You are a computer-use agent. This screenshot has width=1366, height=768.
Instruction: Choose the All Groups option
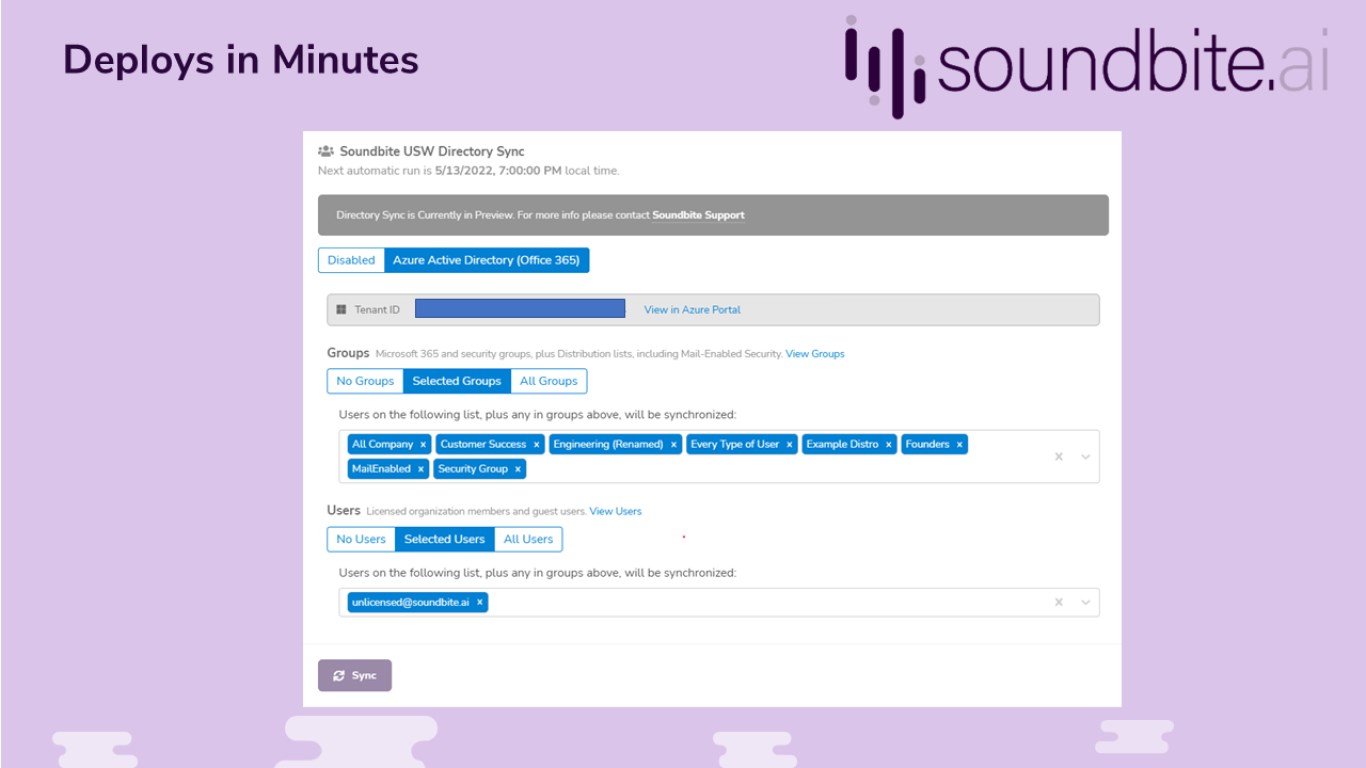pyautogui.click(x=549, y=381)
